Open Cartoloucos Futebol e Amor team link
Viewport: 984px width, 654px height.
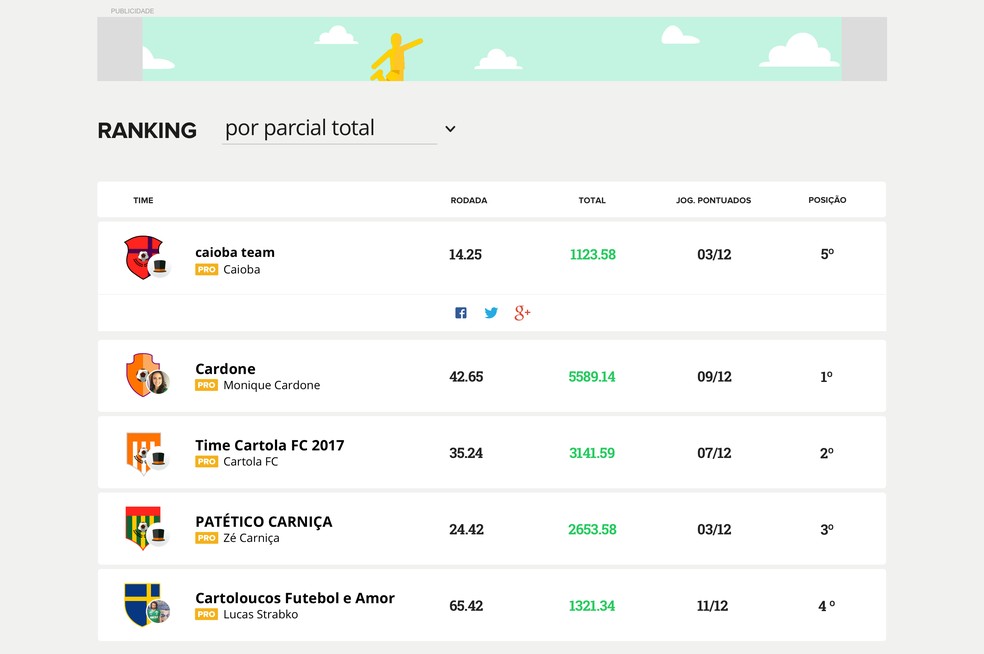[x=295, y=598]
